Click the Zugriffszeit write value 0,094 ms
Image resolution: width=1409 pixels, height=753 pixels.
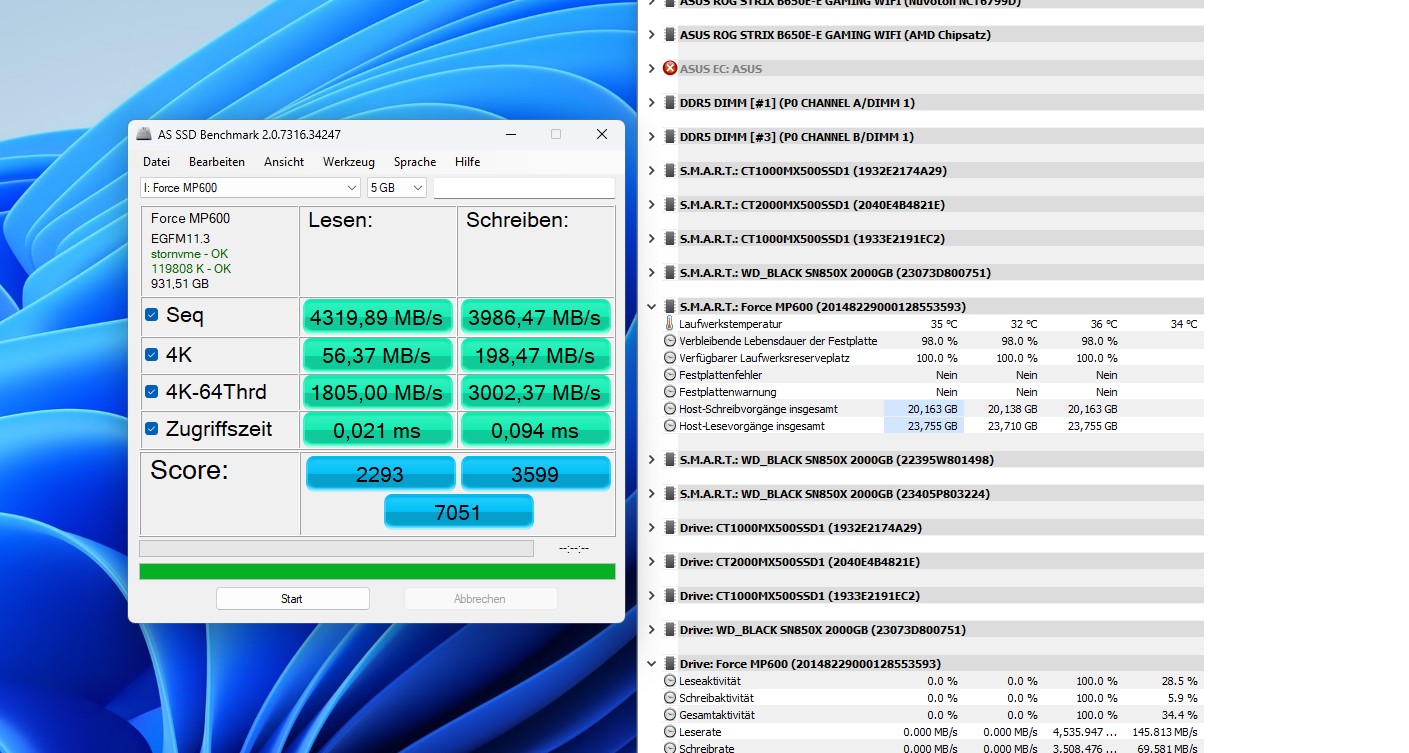[x=535, y=430]
